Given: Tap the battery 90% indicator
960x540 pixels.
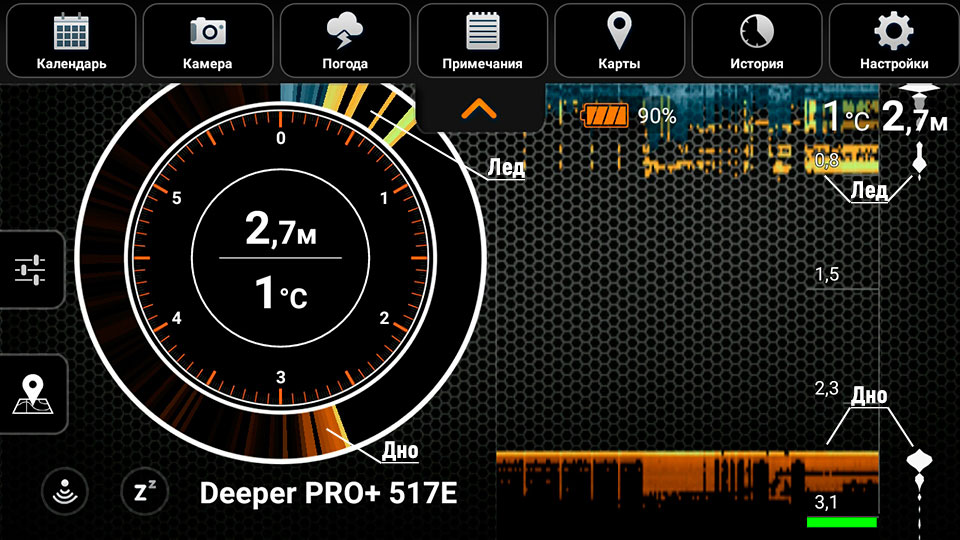Looking at the screenshot, I should (x=630, y=116).
